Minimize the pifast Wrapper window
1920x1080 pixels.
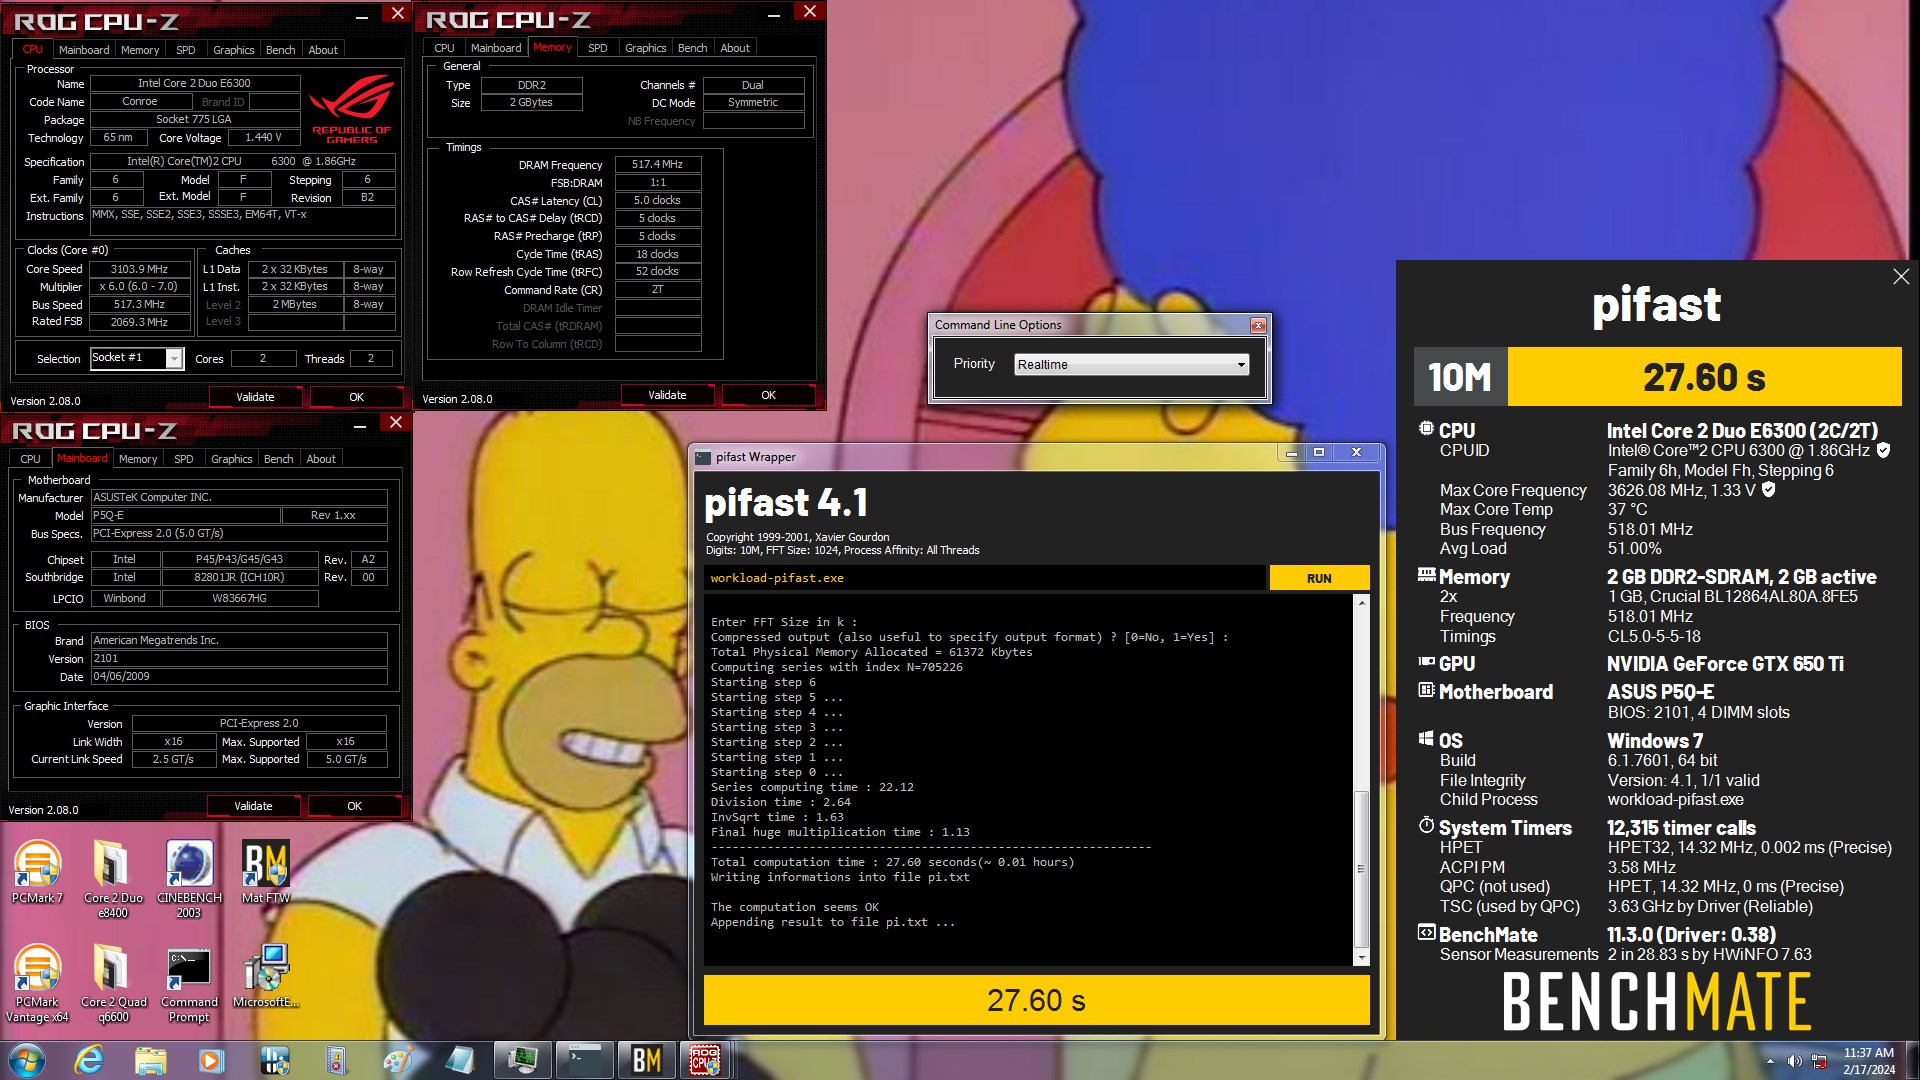1291,453
